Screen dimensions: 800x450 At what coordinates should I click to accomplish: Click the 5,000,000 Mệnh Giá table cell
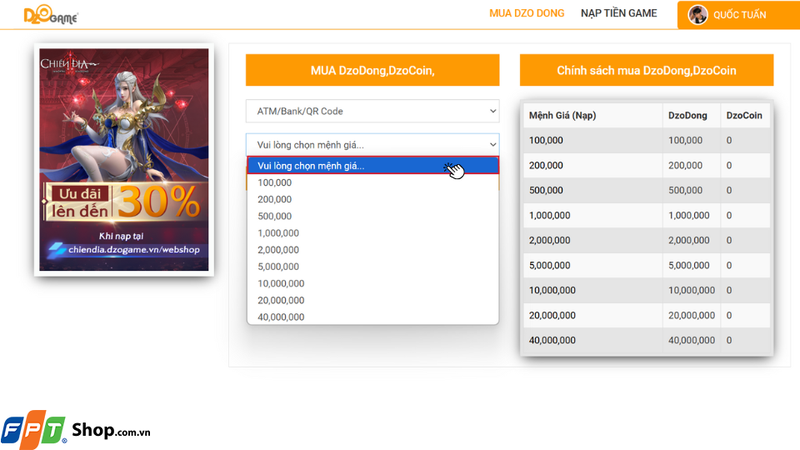593,265
